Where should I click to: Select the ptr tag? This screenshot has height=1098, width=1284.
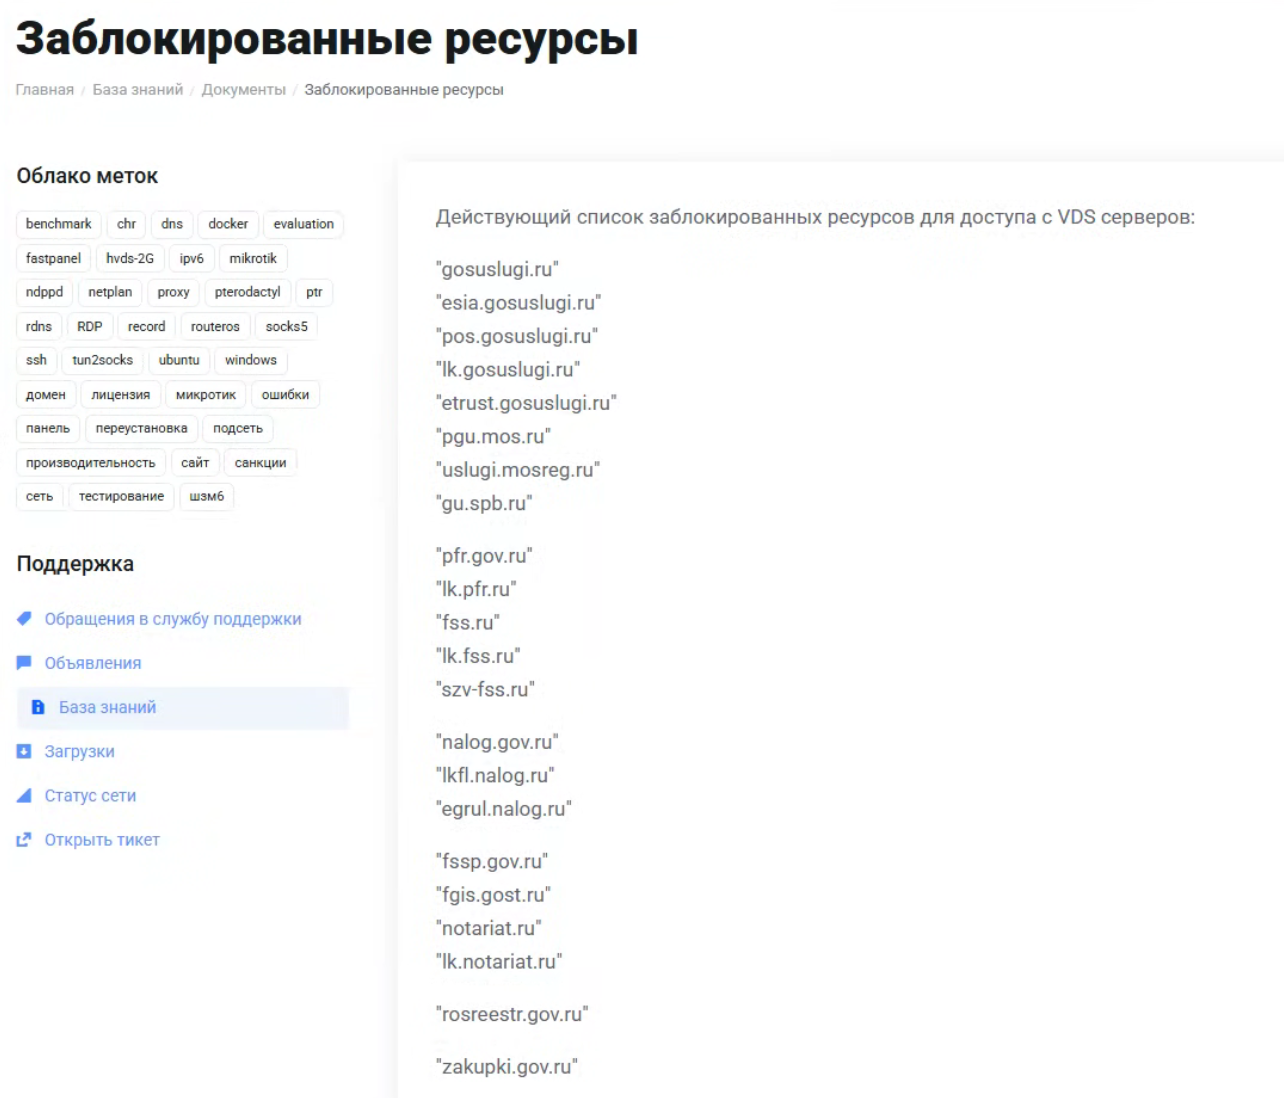pyautogui.click(x=314, y=292)
